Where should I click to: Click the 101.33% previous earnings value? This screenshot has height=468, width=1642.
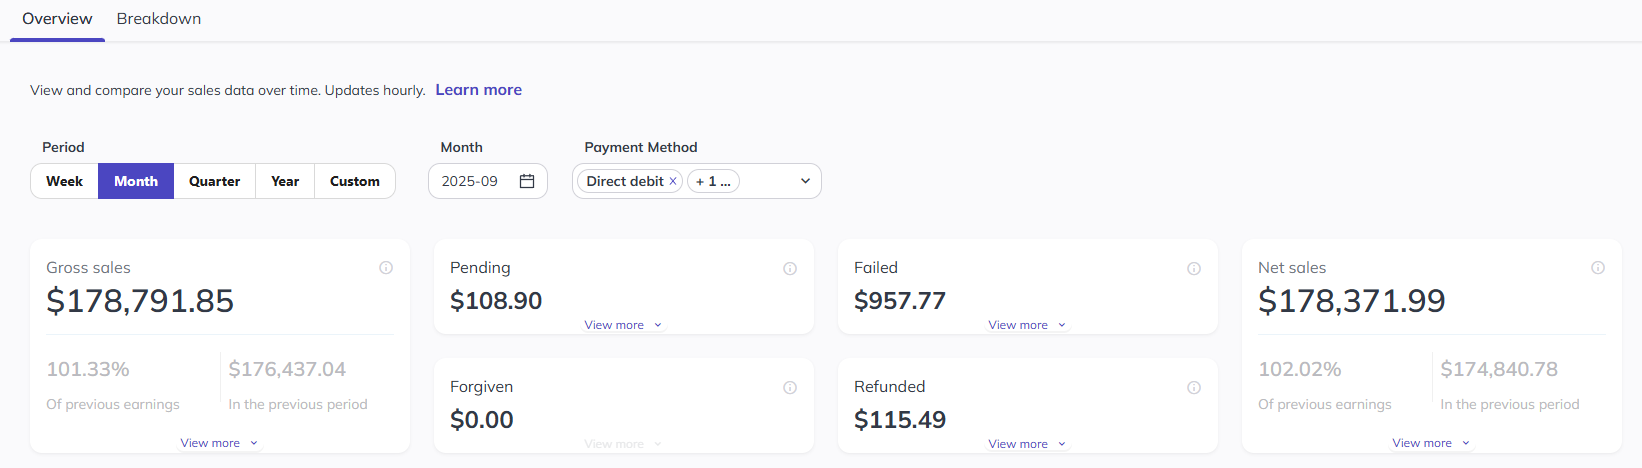tap(88, 369)
